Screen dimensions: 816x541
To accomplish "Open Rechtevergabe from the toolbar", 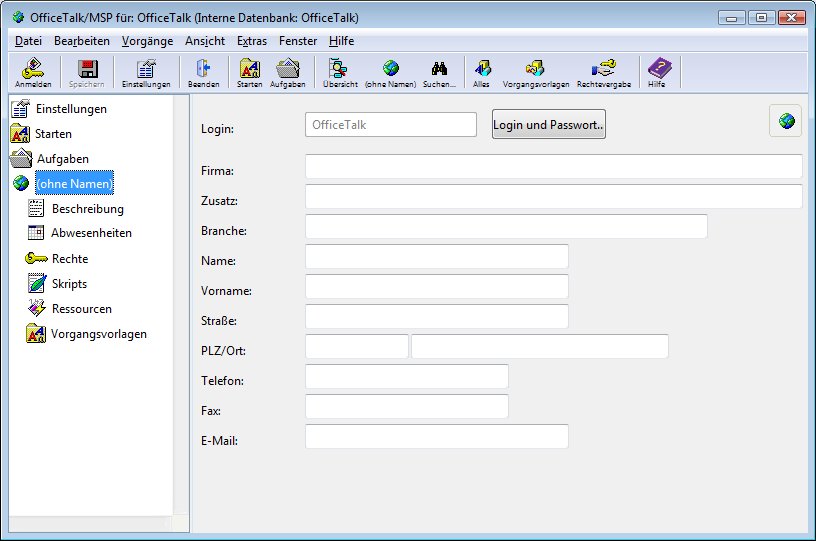I will (604, 72).
